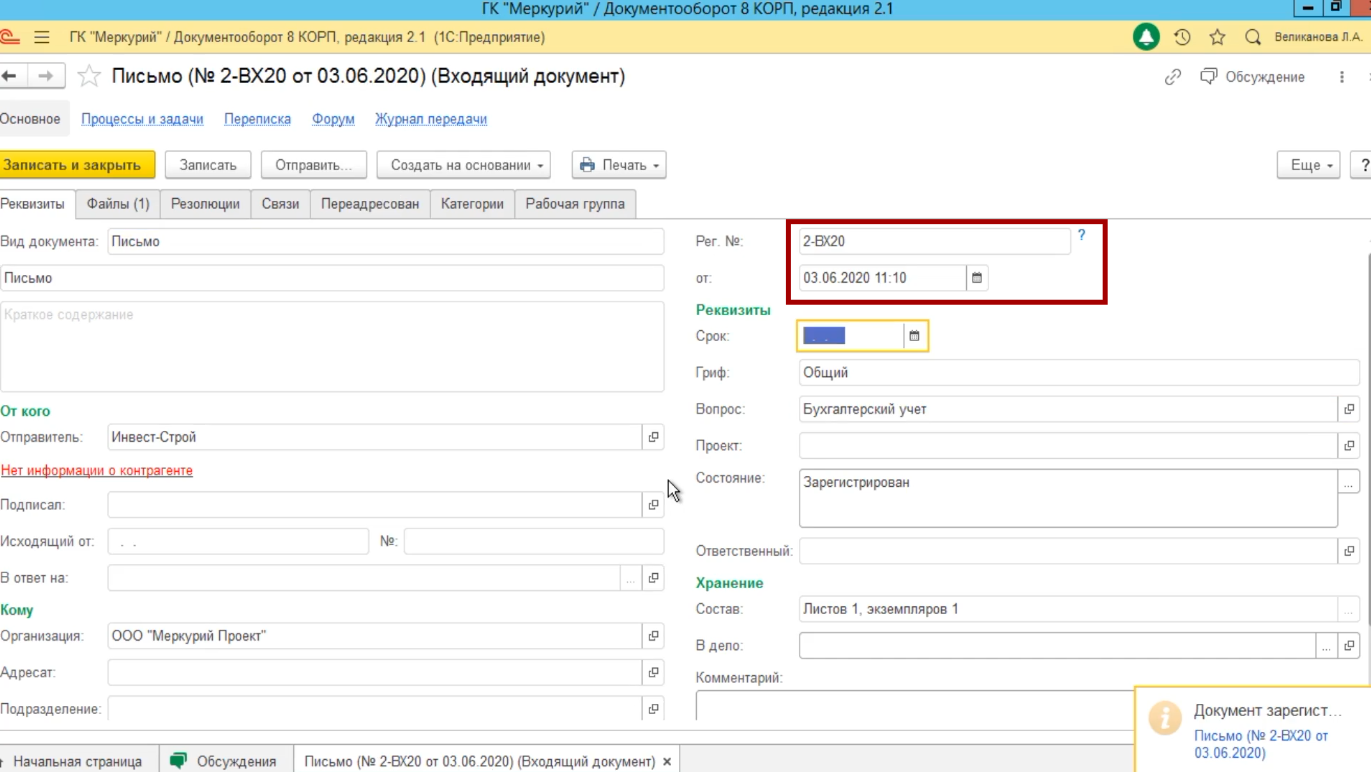Open the favorites star in top bar

coord(1217,37)
